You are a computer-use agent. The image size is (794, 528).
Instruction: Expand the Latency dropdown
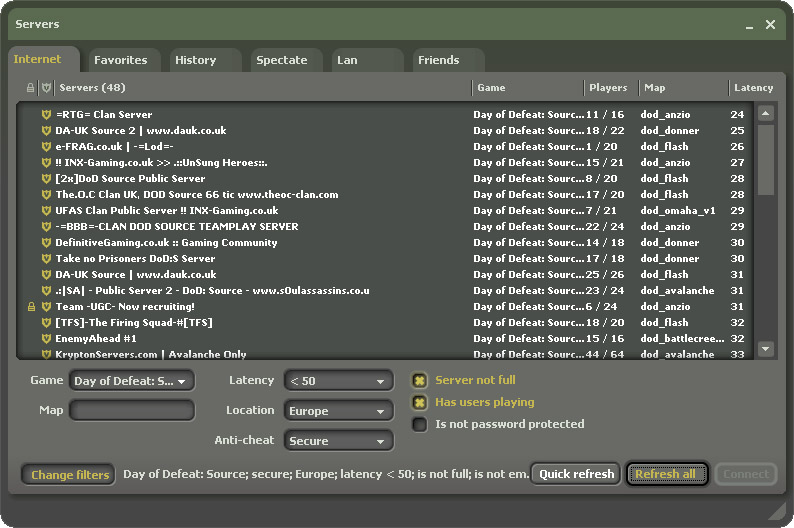click(x=339, y=381)
